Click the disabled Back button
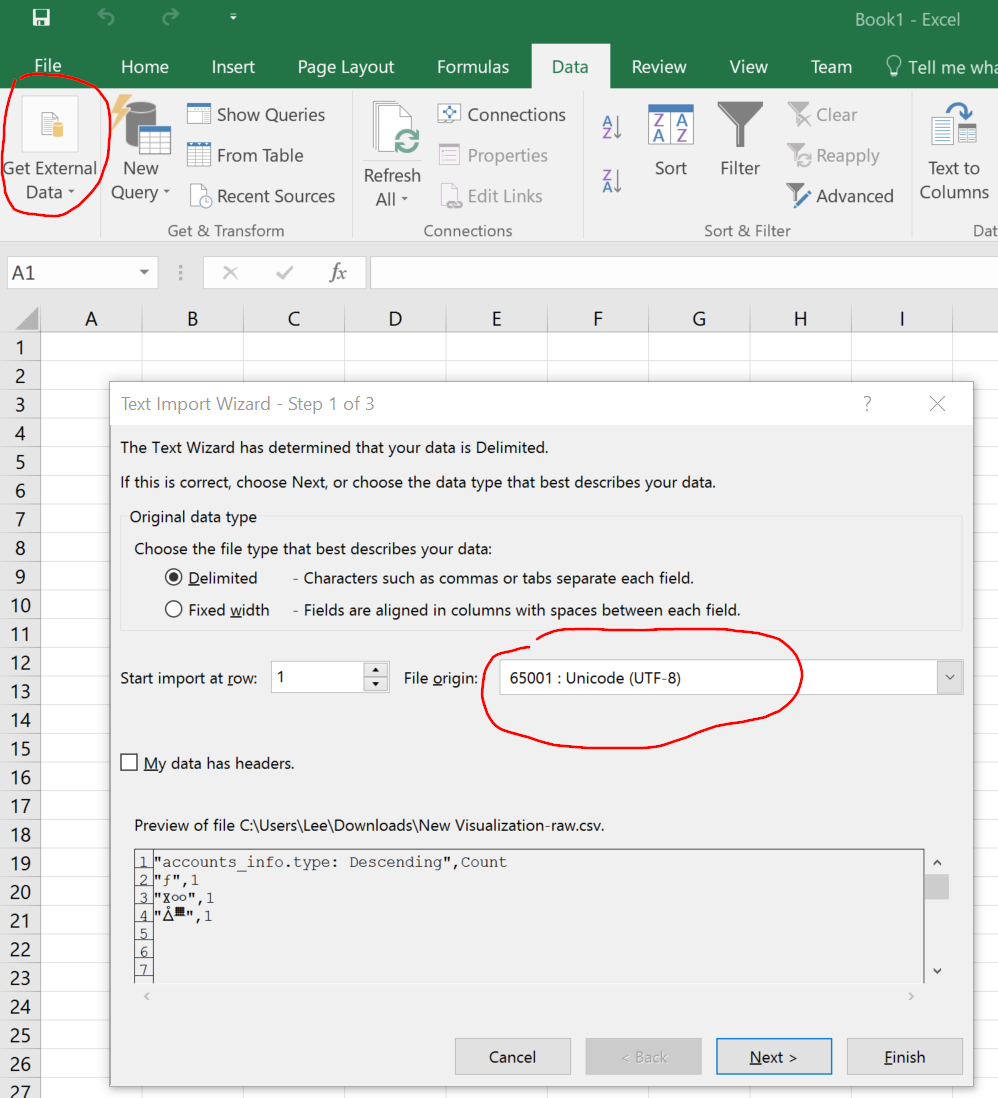 [644, 1056]
